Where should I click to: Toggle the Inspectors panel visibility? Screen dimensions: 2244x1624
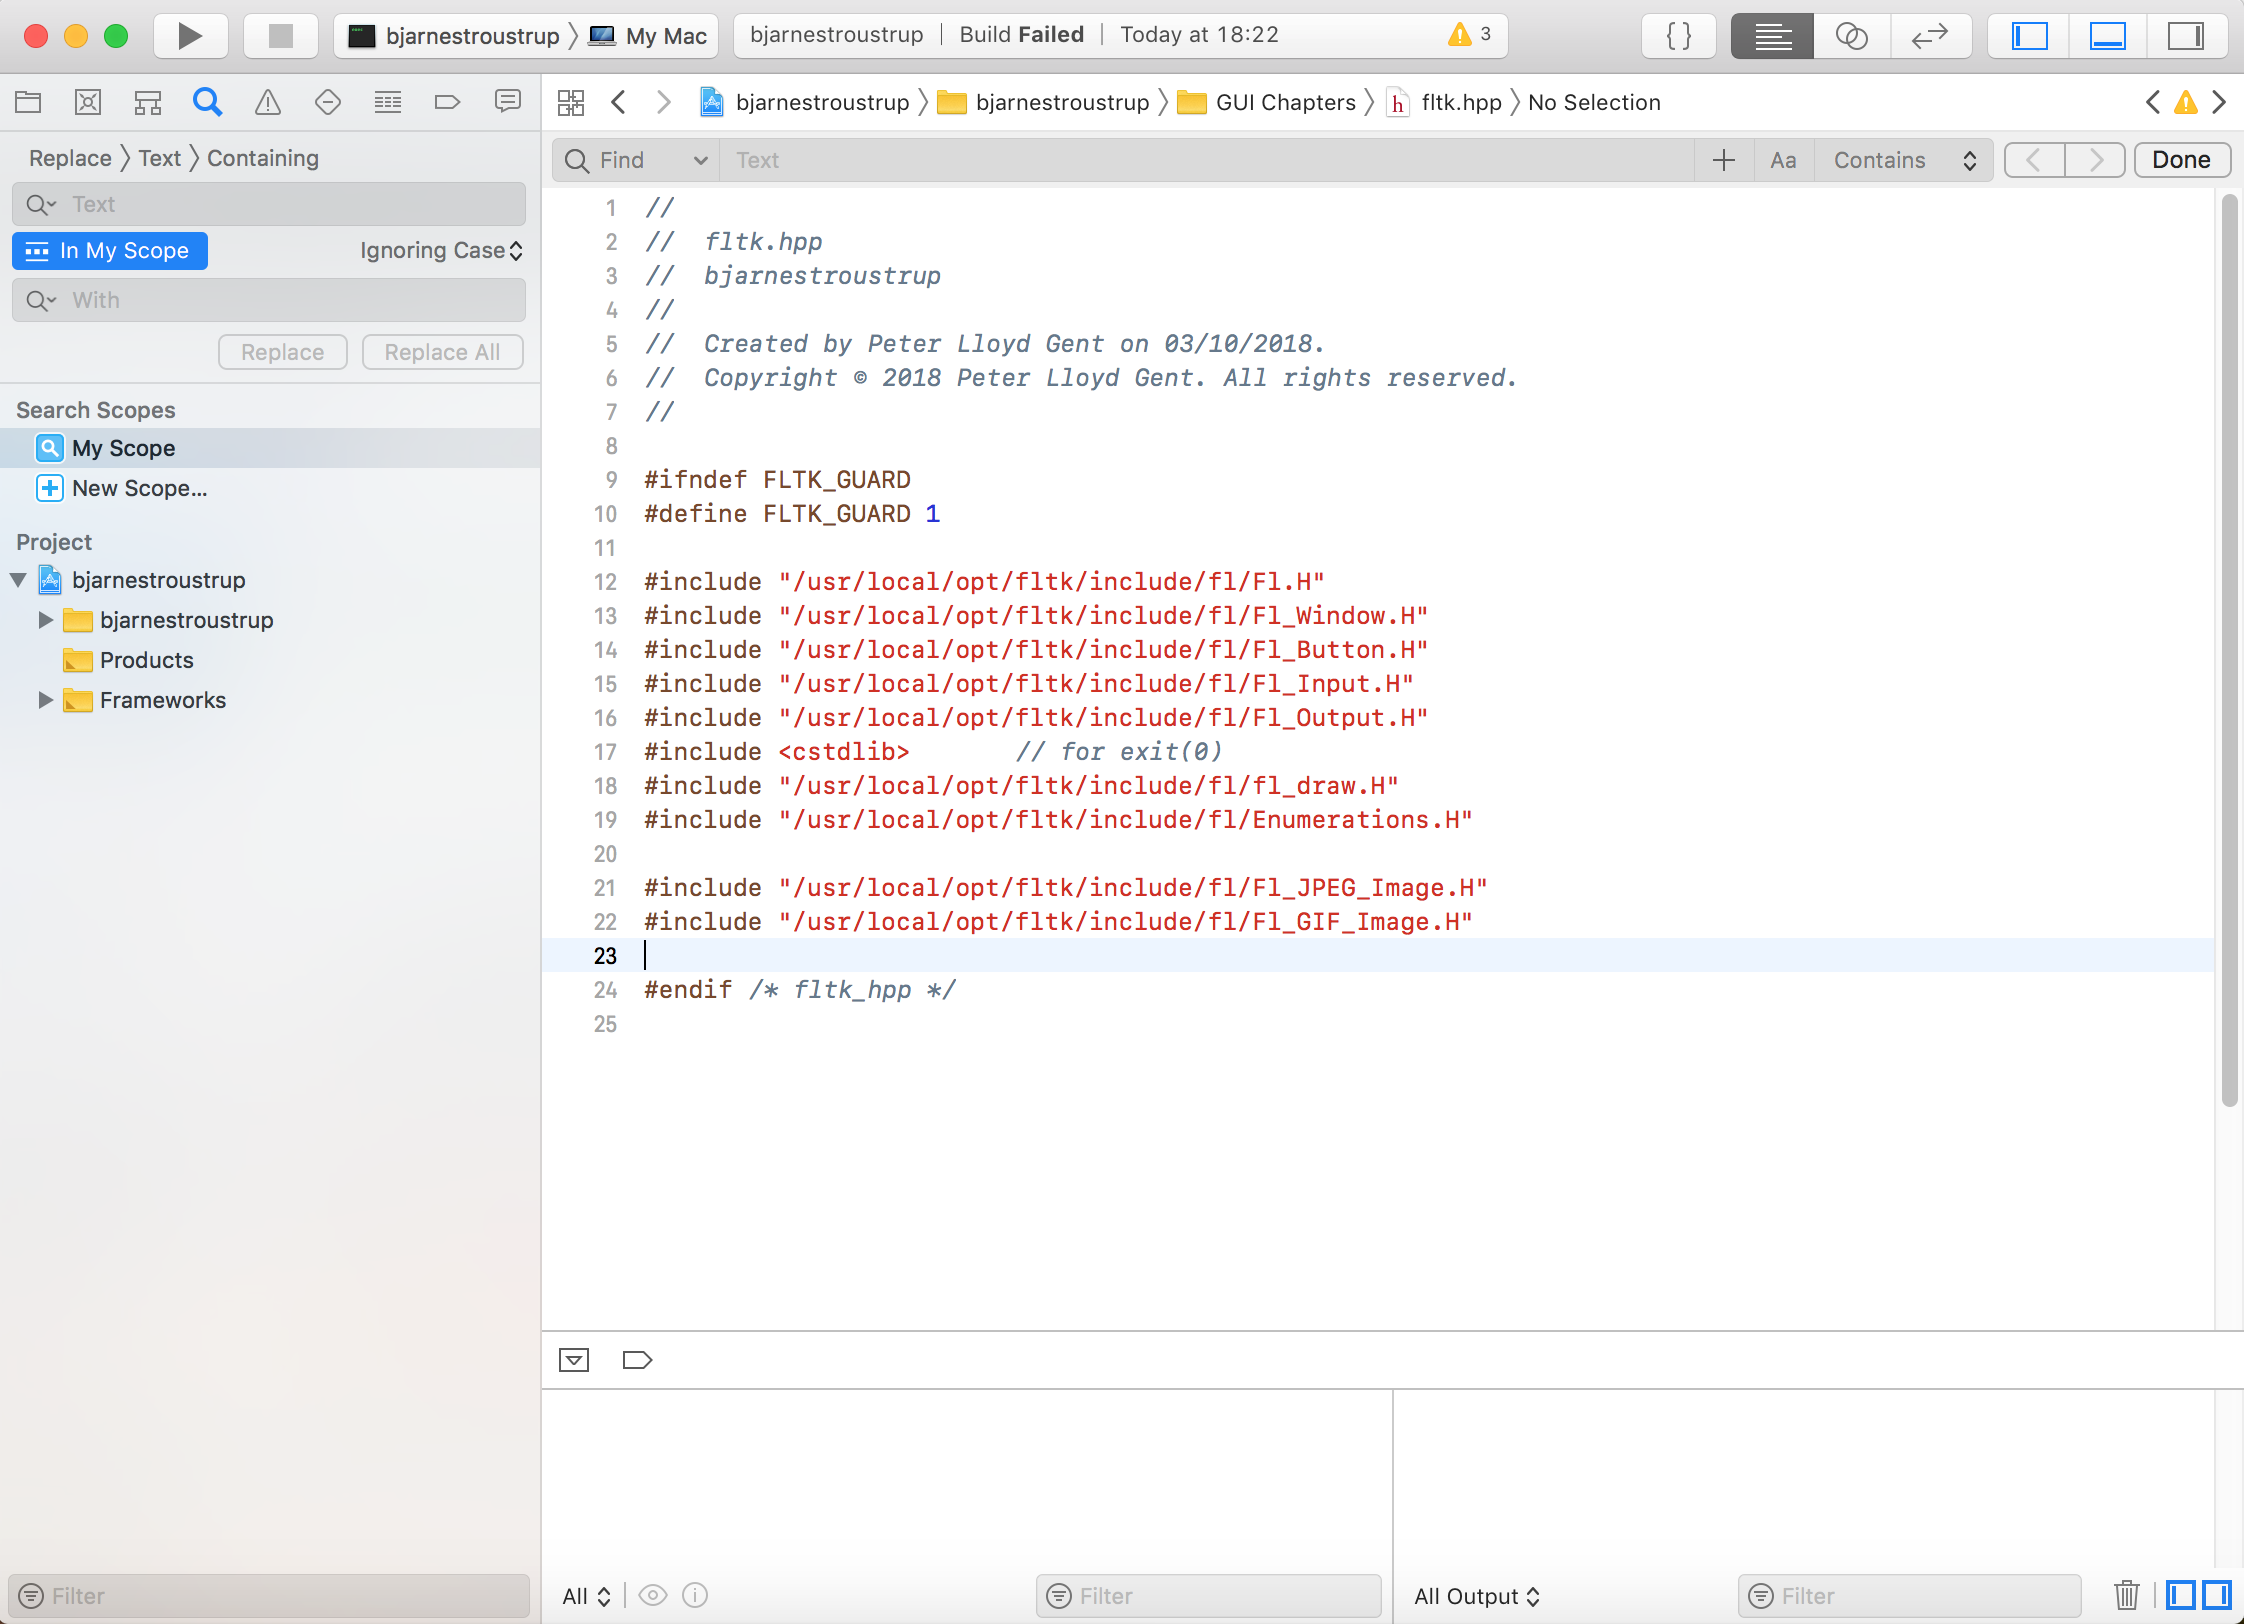coord(2186,36)
